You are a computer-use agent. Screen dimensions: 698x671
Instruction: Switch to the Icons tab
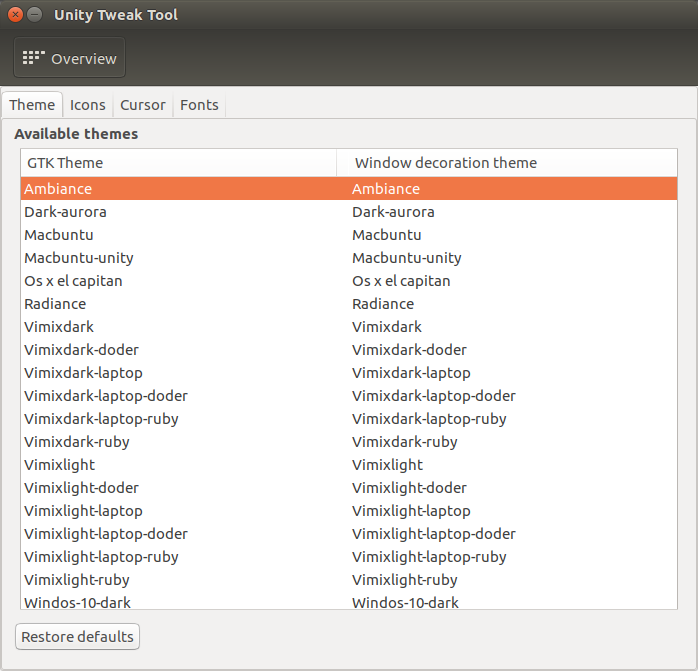[x=88, y=105]
